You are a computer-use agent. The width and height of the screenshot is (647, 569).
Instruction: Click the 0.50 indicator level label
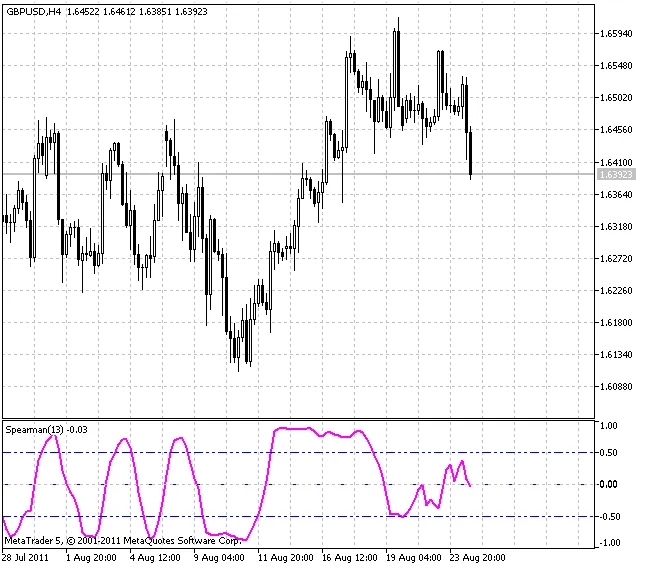(x=609, y=454)
